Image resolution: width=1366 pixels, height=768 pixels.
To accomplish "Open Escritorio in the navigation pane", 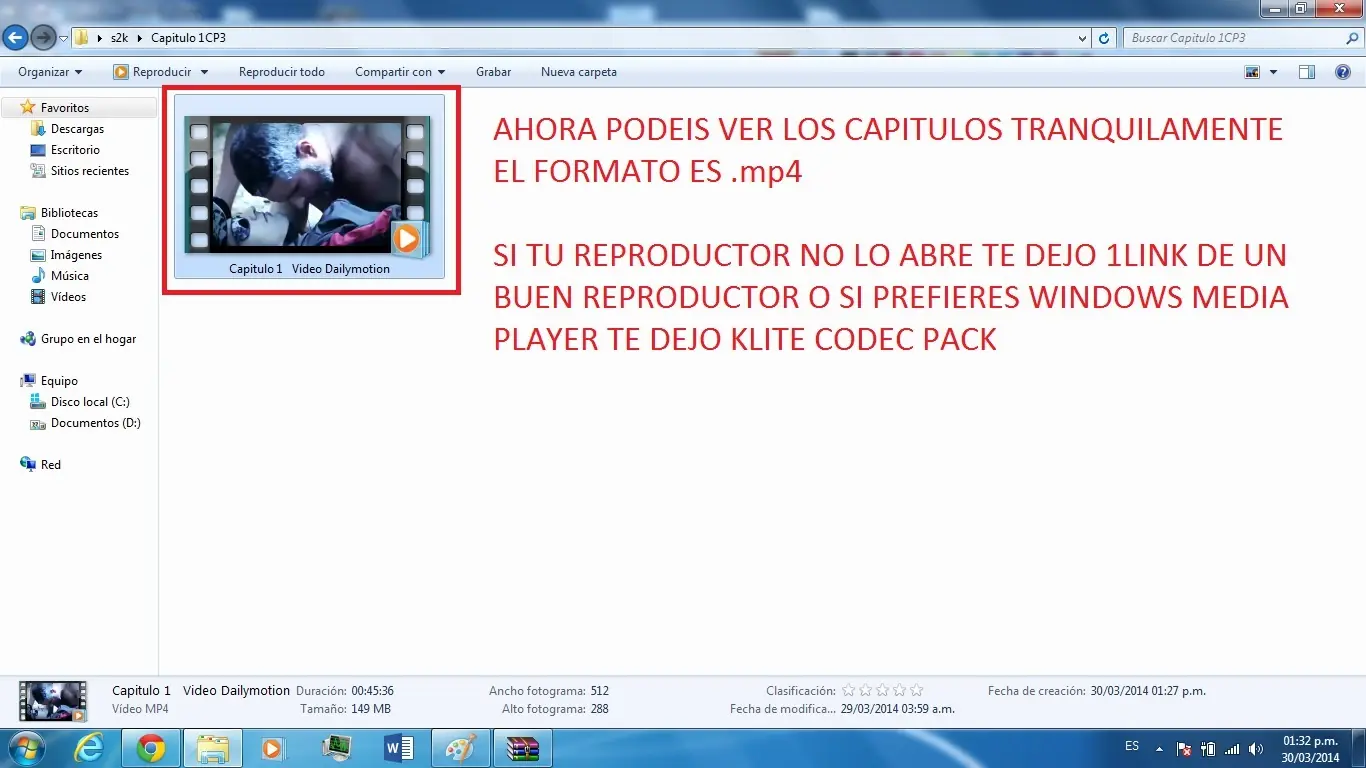I will pyautogui.click(x=75, y=150).
